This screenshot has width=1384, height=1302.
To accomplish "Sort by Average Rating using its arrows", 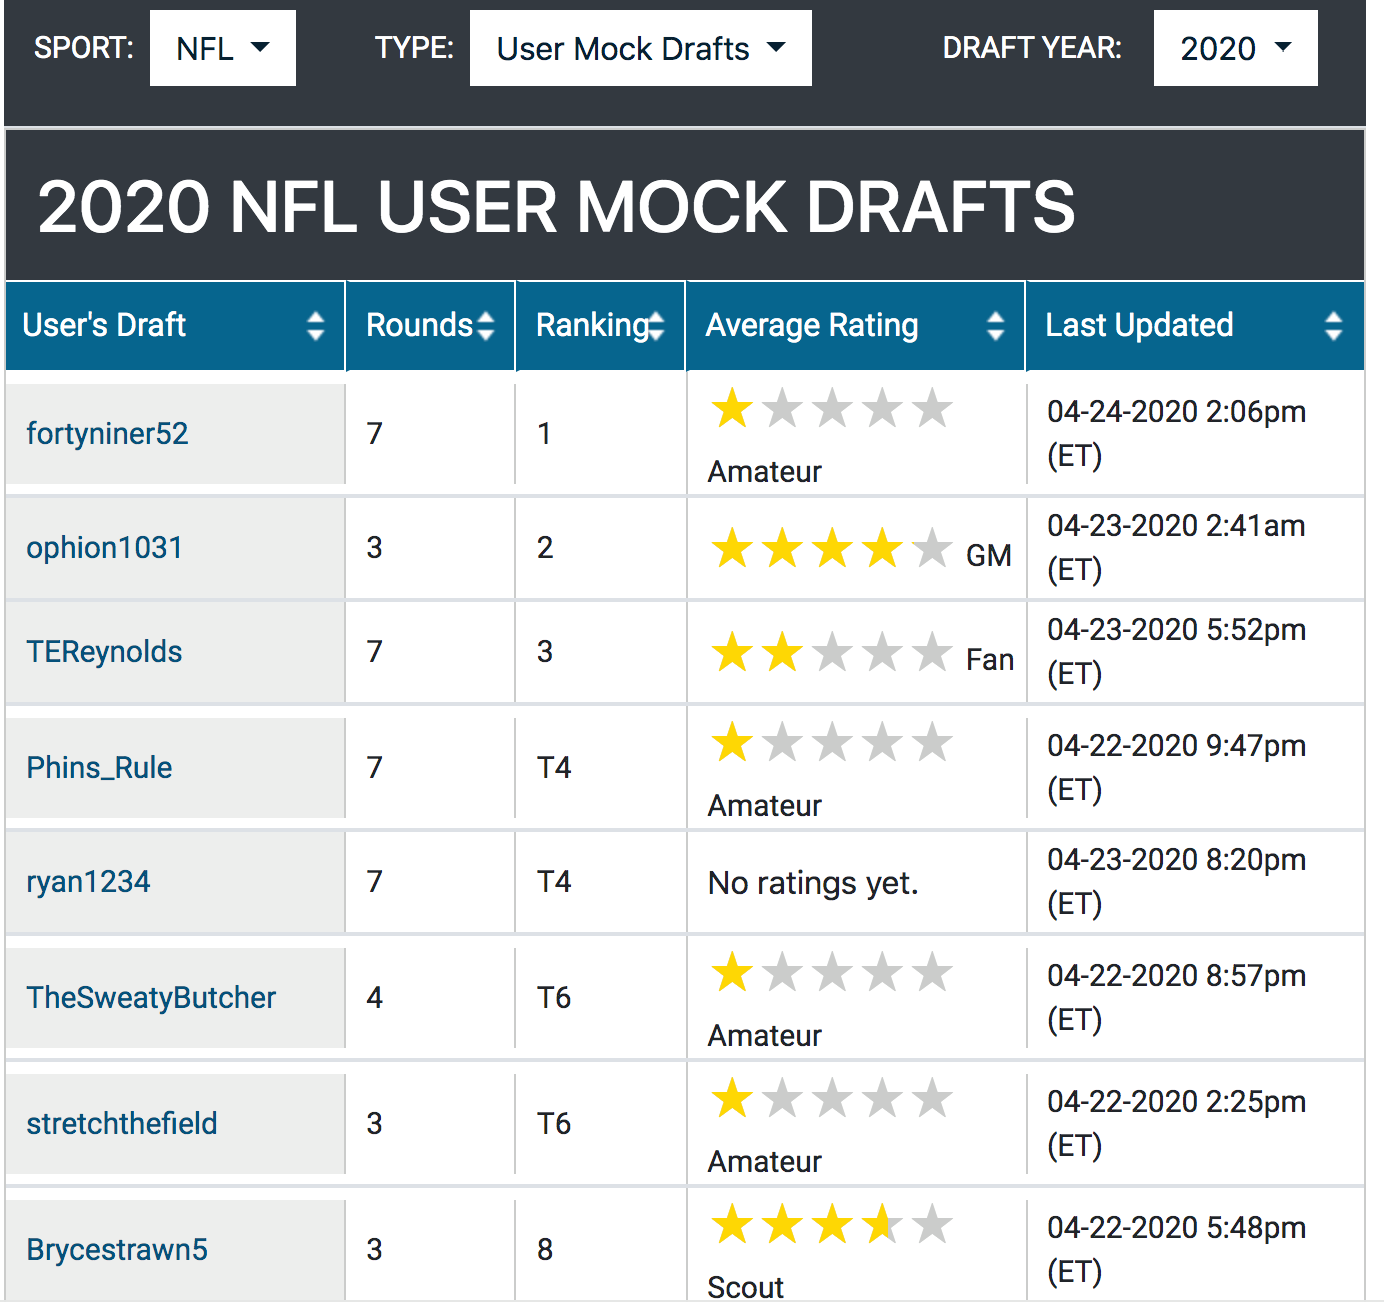I will coord(995,325).
